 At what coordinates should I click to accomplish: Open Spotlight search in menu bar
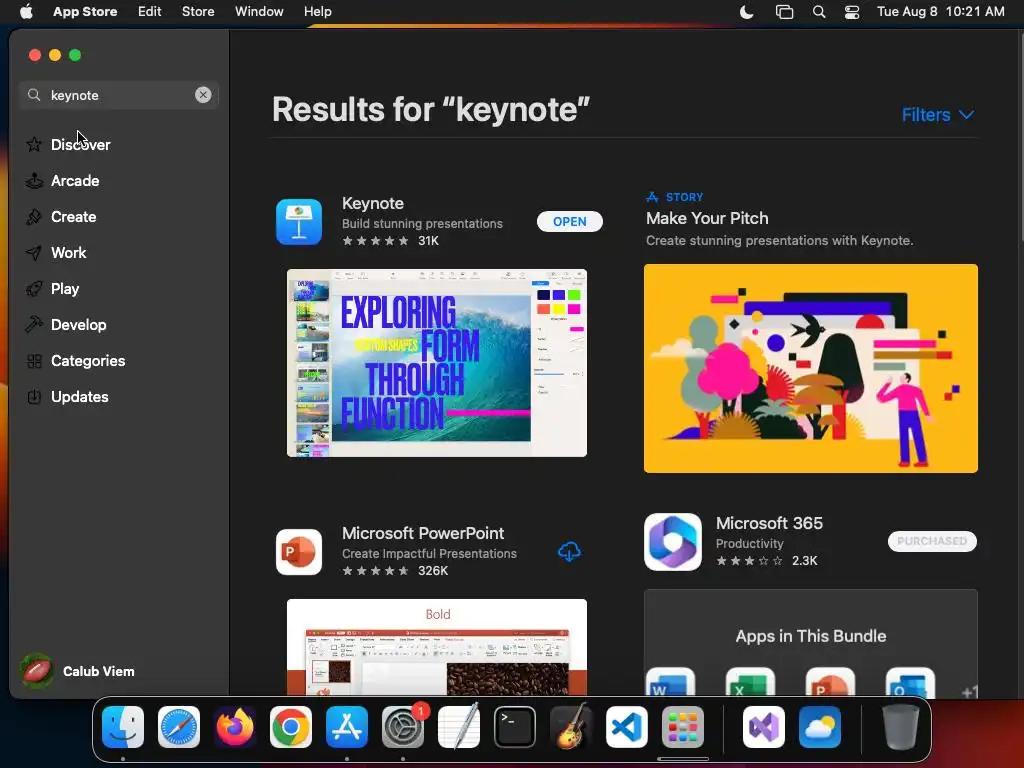818,12
